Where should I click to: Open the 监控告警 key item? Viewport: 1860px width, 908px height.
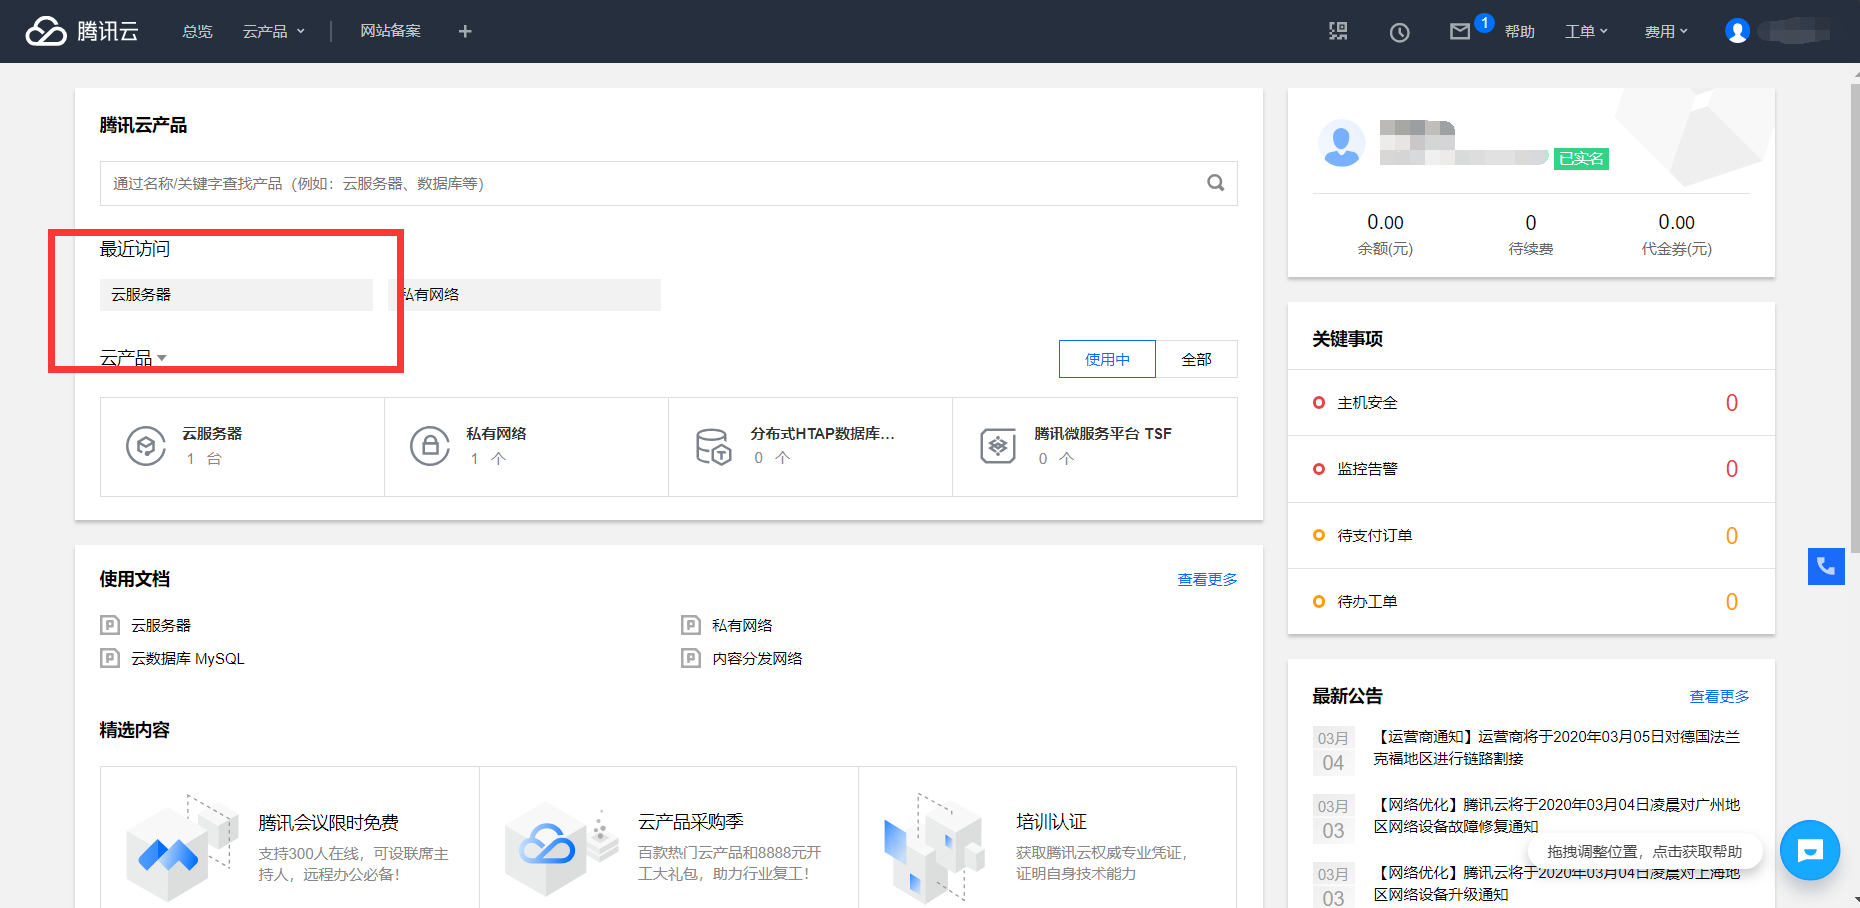(1531, 469)
